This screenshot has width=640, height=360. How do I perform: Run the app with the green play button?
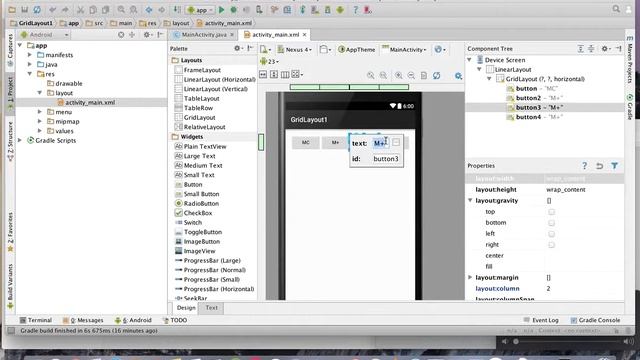[222, 10]
